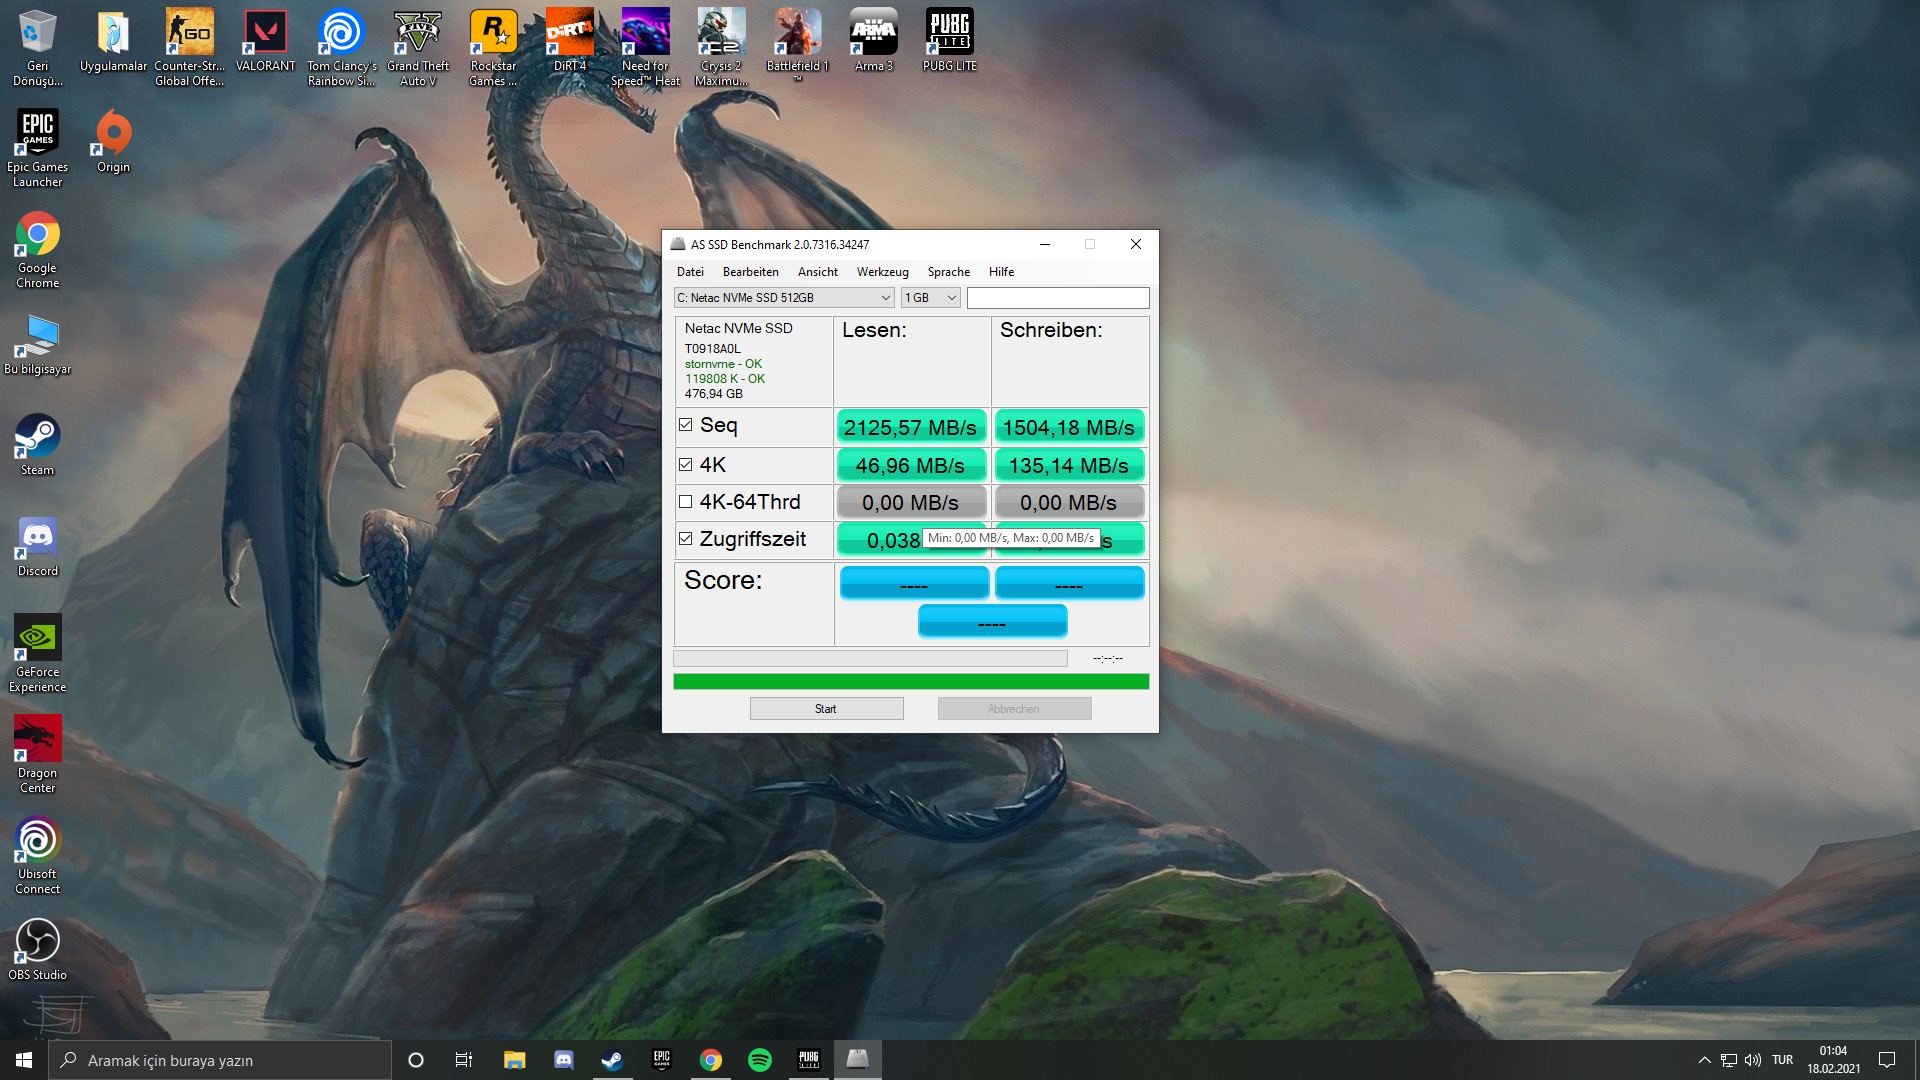This screenshot has width=1920, height=1080.
Task: Minimize the AS SSD Benchmark window
Action: point(1044,245)
